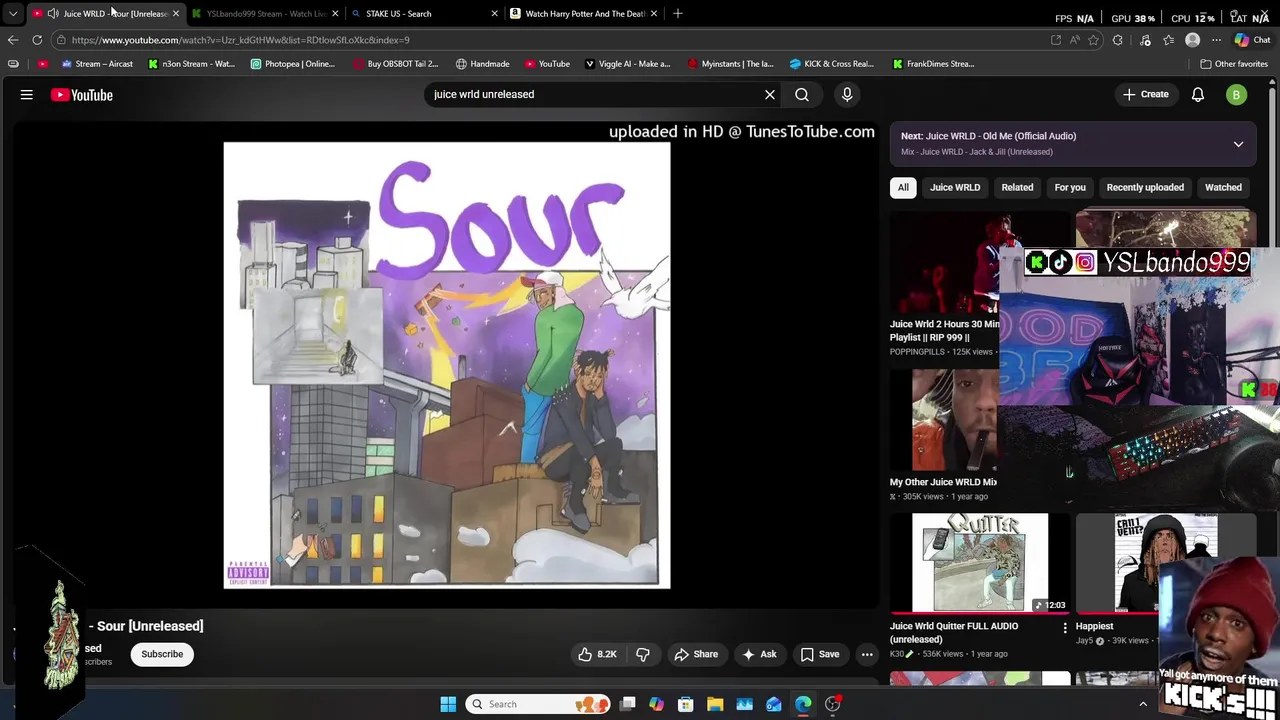Click the Sour album art video player
Viewport: 1280px width, 720px height.
point(447,365)
